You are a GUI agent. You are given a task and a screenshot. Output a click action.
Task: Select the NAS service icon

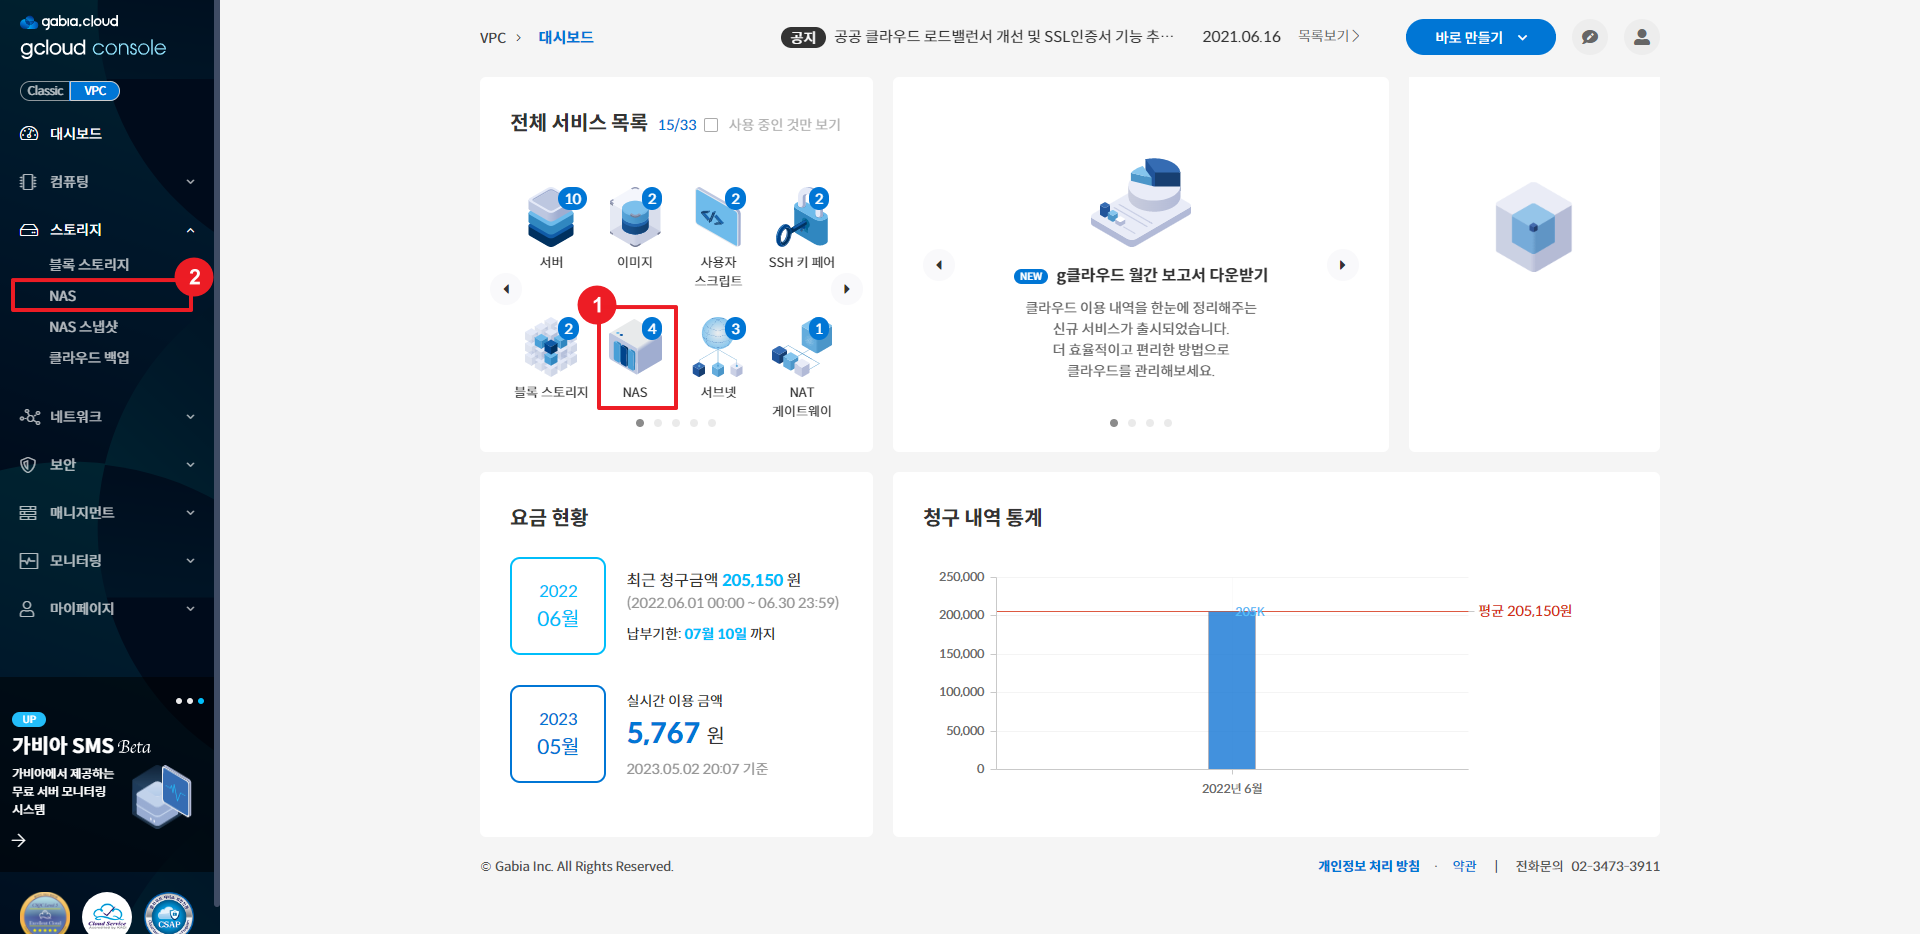point(636,352)
